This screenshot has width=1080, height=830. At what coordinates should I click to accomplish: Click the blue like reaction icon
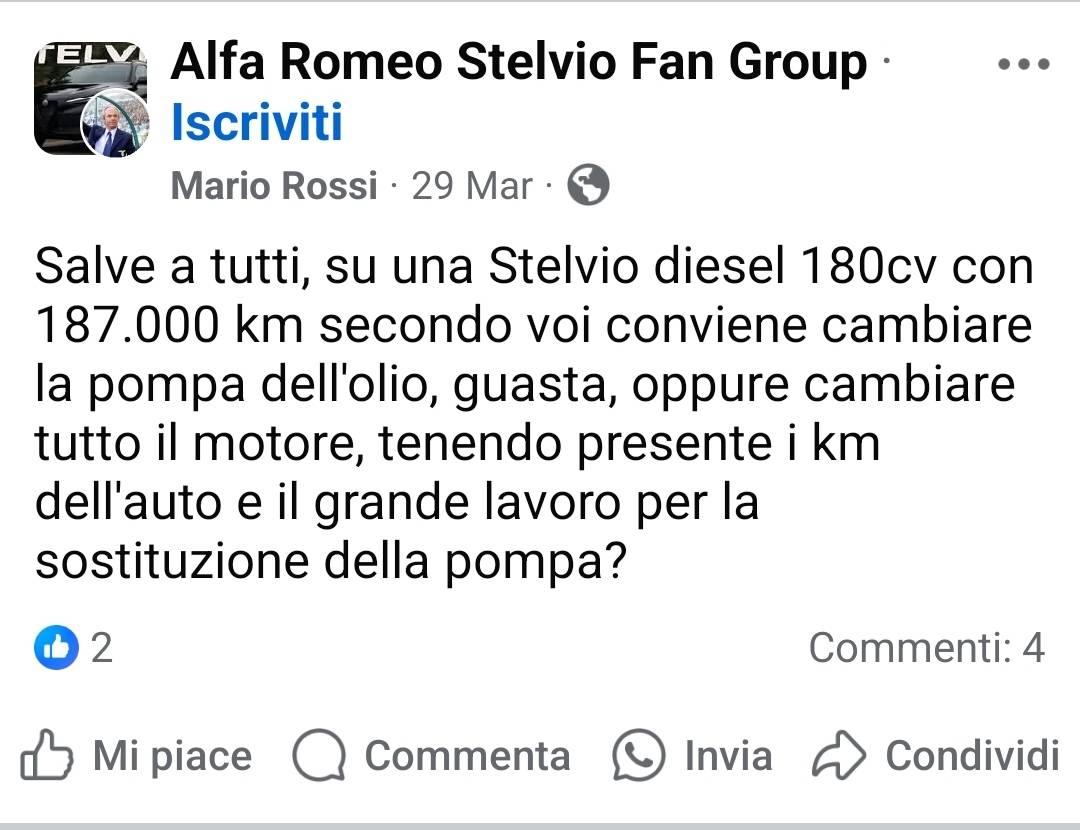56,649
